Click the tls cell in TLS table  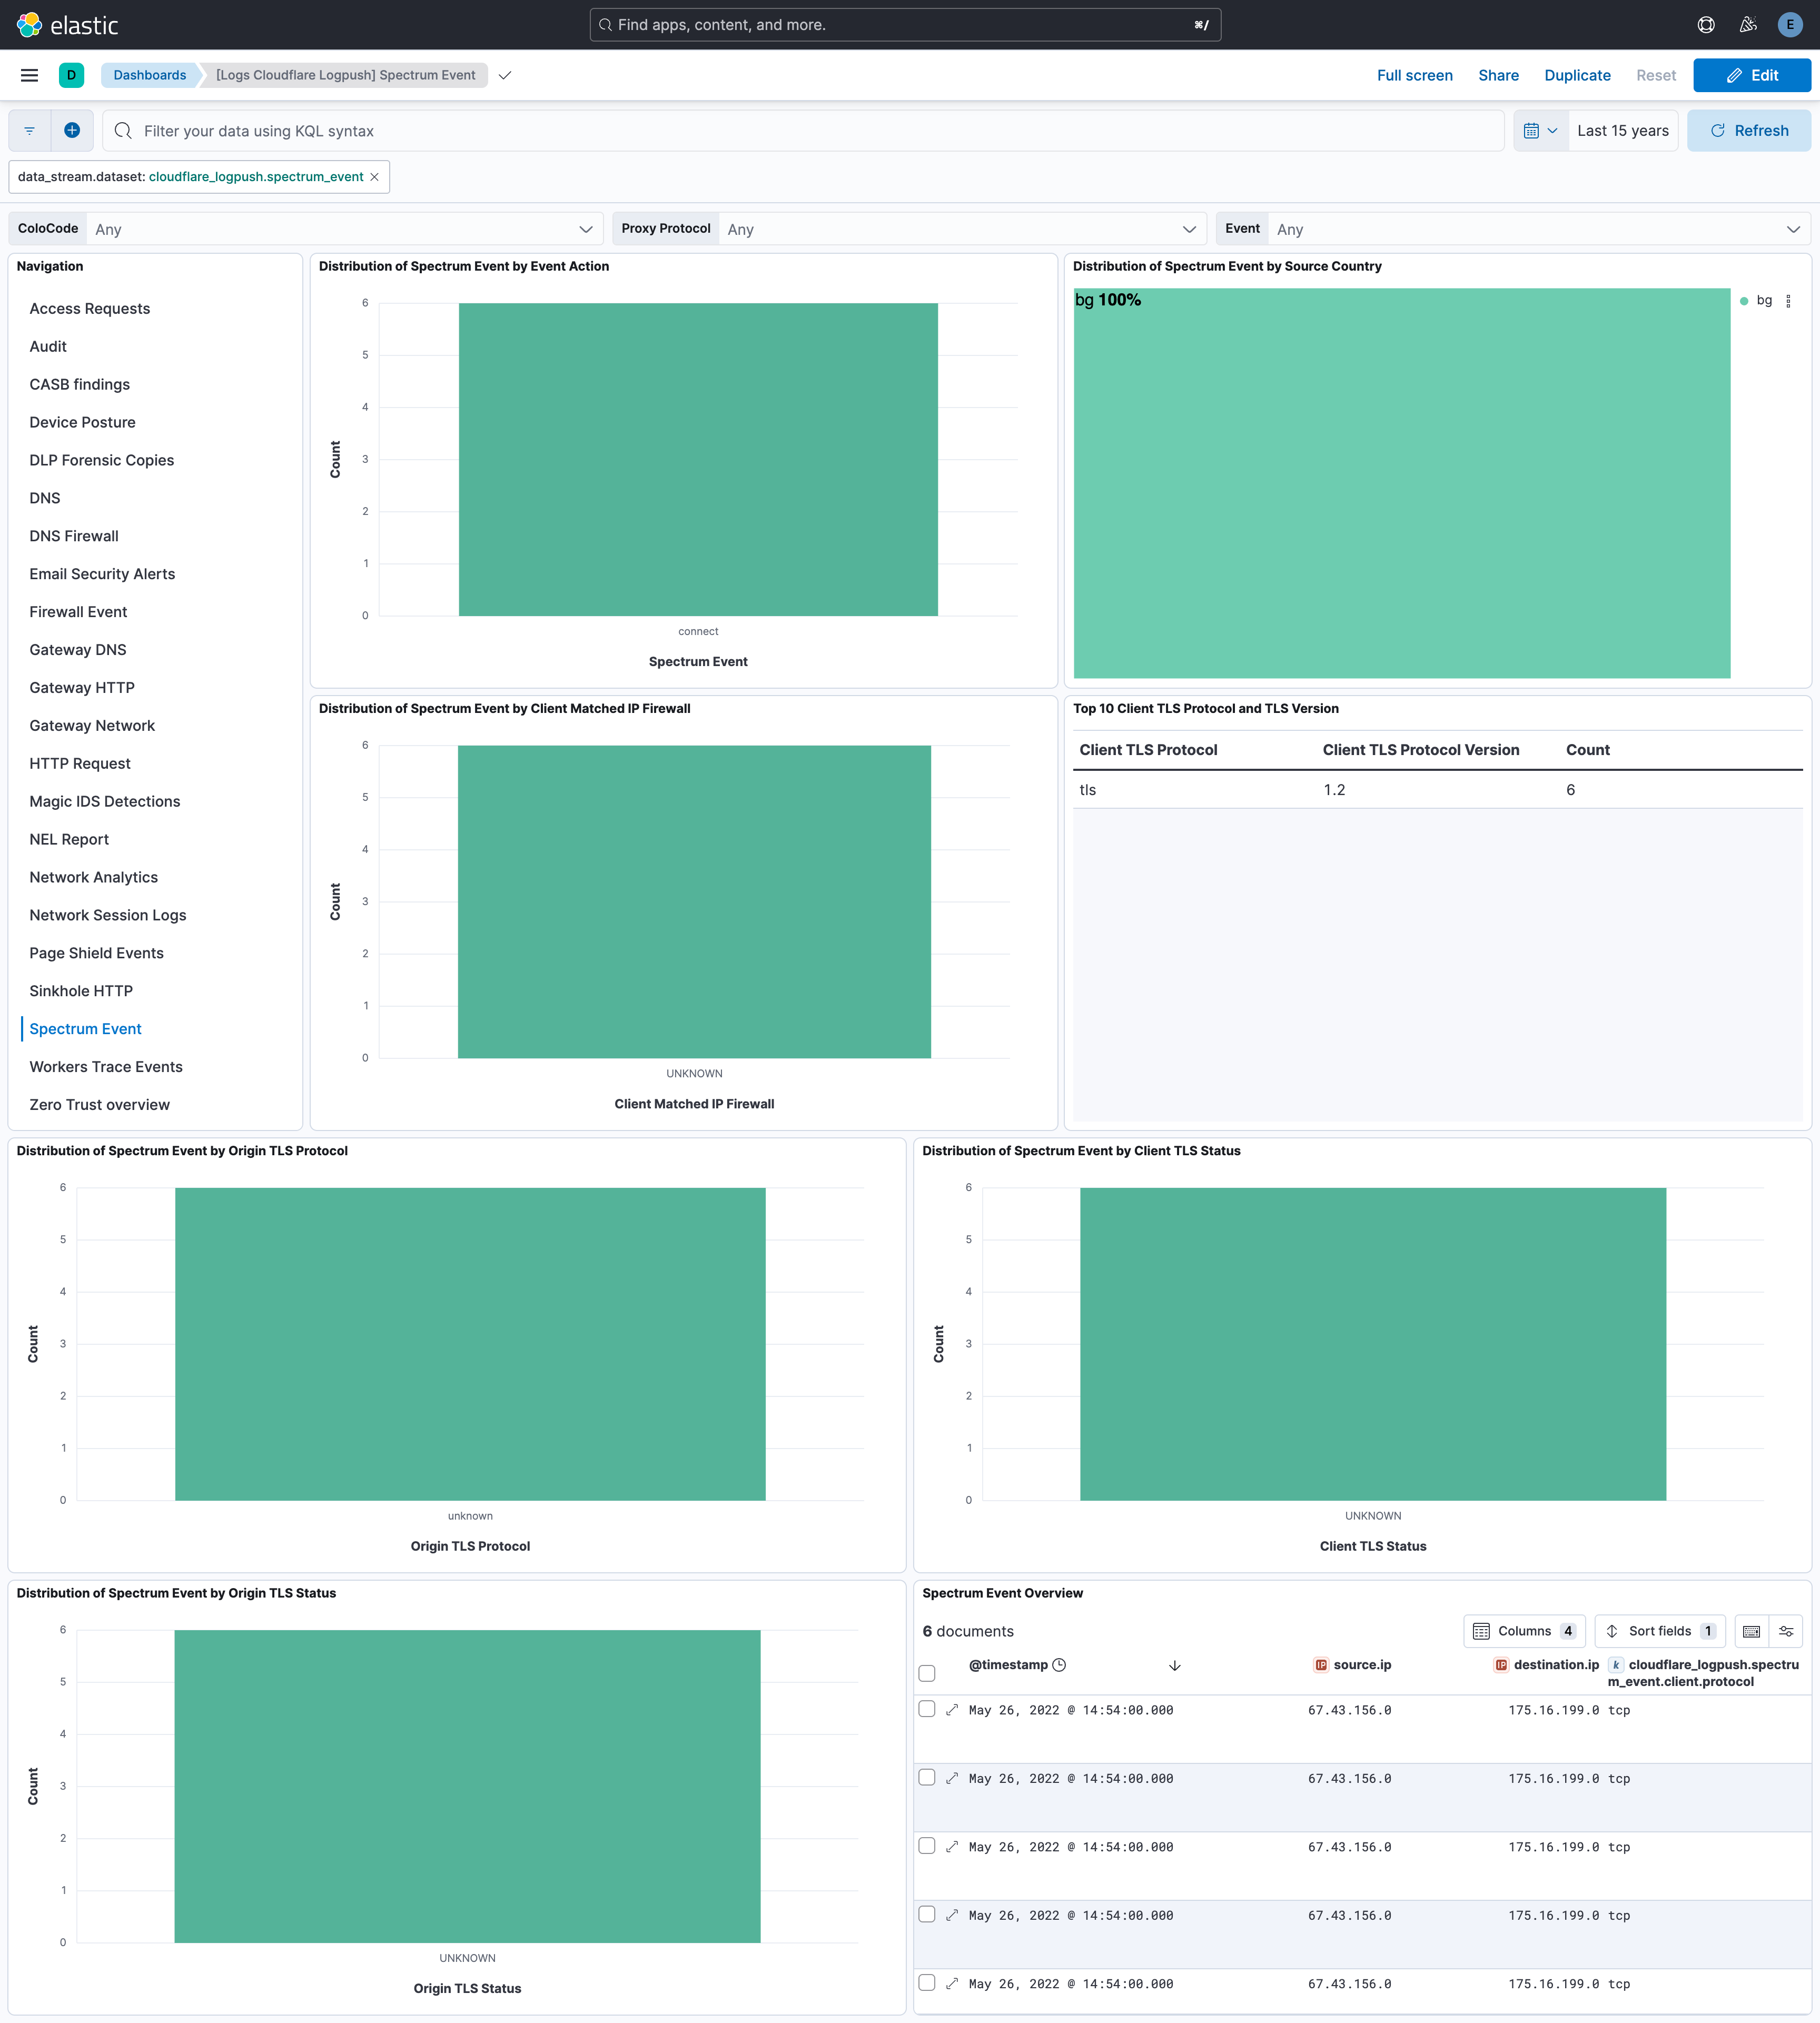pos(1088,790)
